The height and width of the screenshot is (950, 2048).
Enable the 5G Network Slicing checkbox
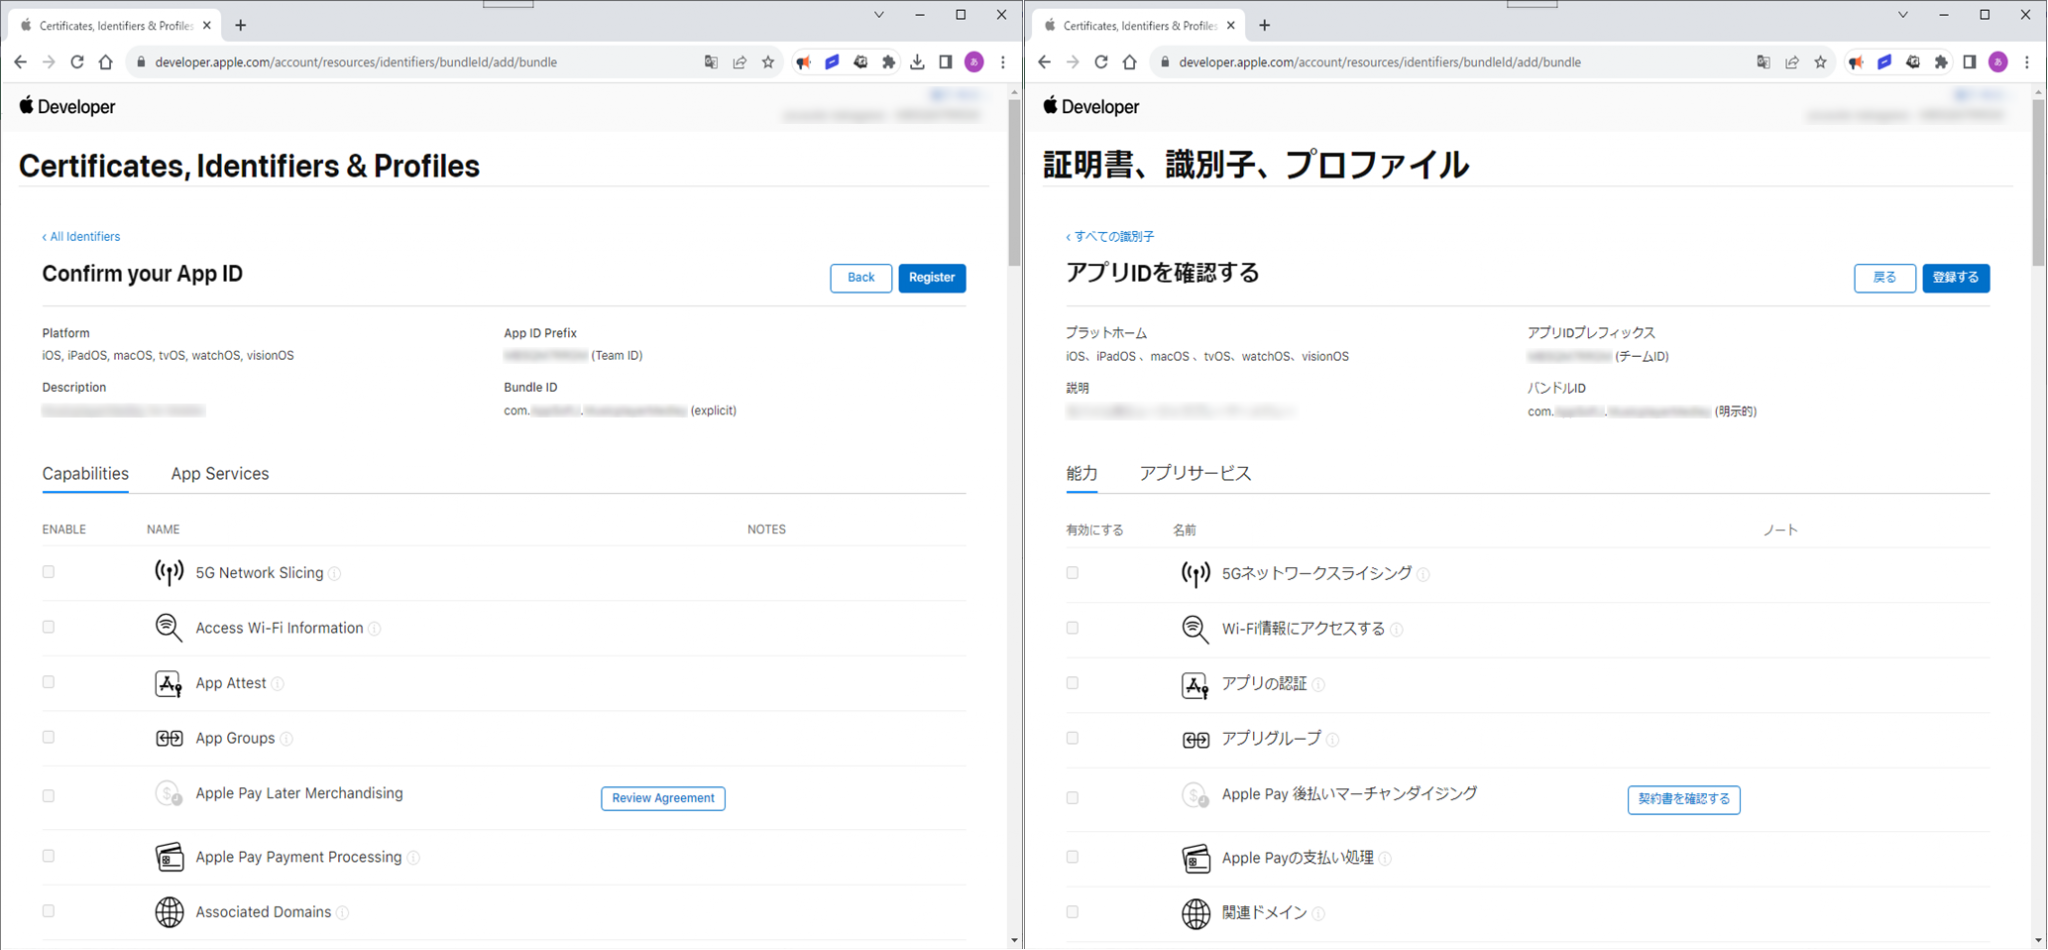(x=48, y=572)
